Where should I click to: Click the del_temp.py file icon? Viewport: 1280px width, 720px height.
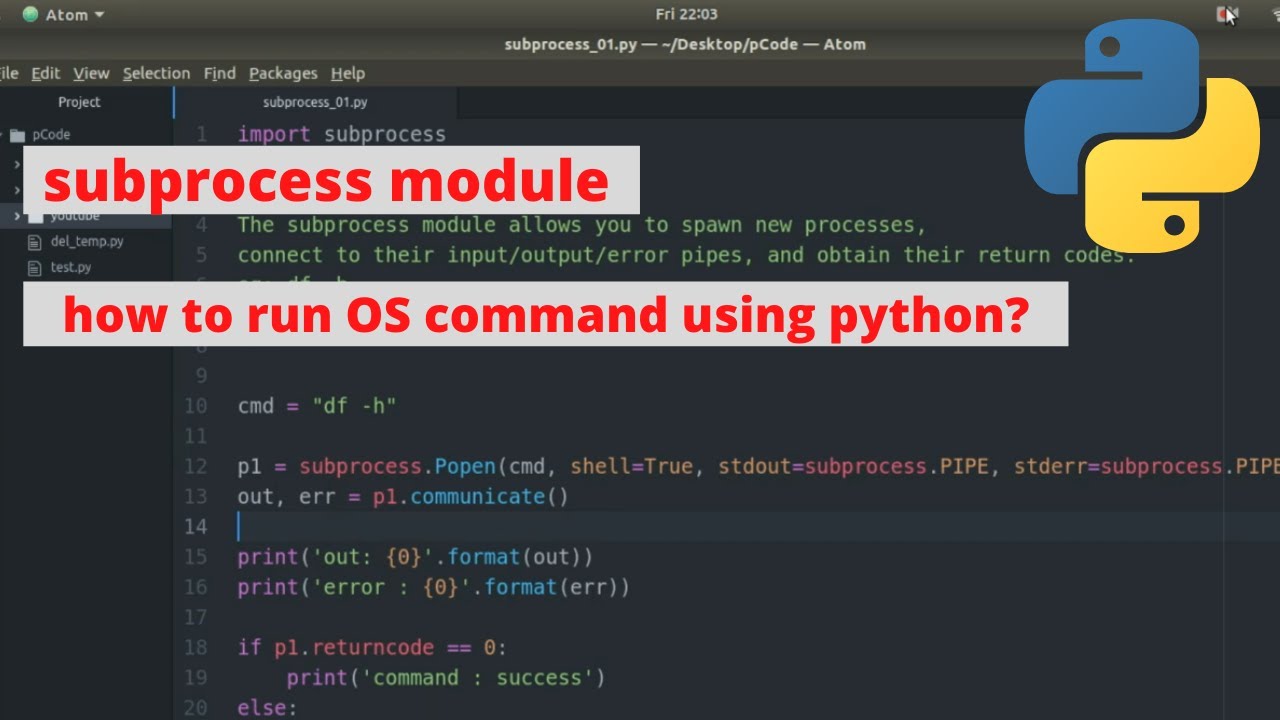click(x=36, y=241)
